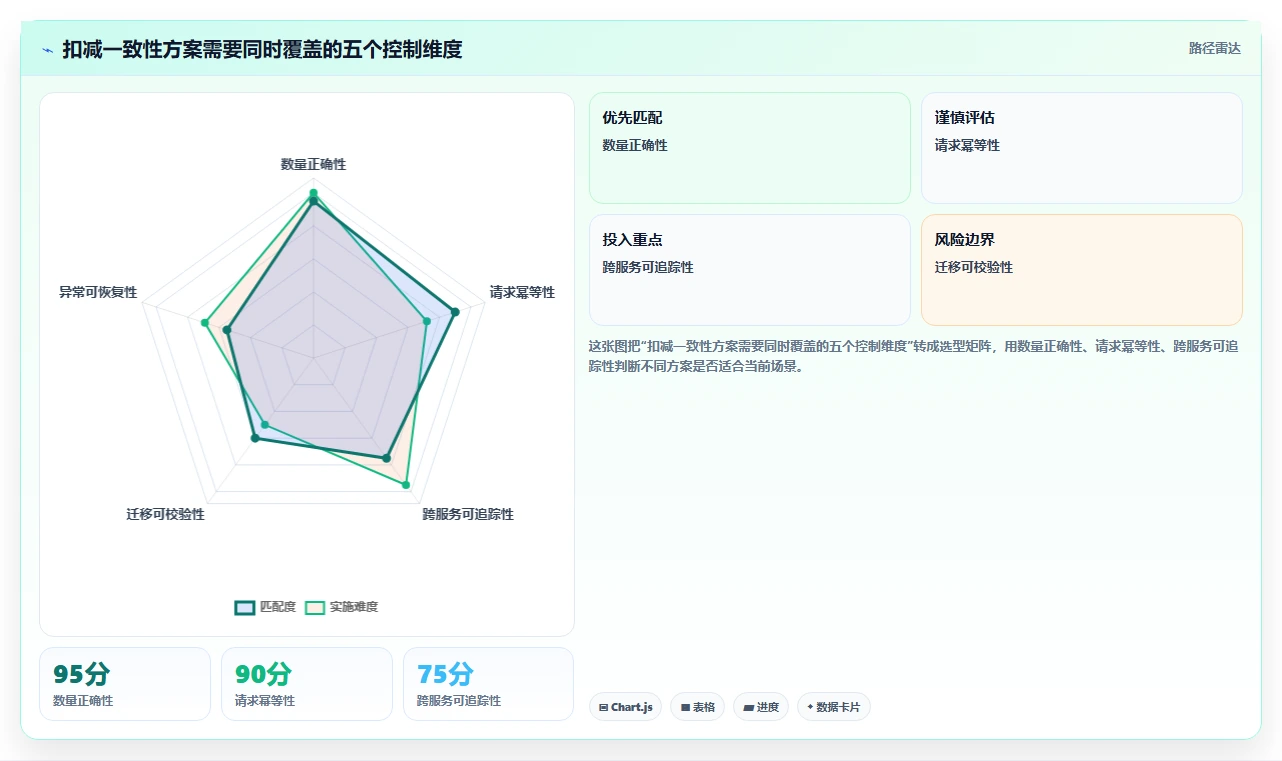The height and width of the screenshot is (761, 1282).
Task: Click the 异常可恢复性 radar axis label
Action: click(x=98, y=292)
